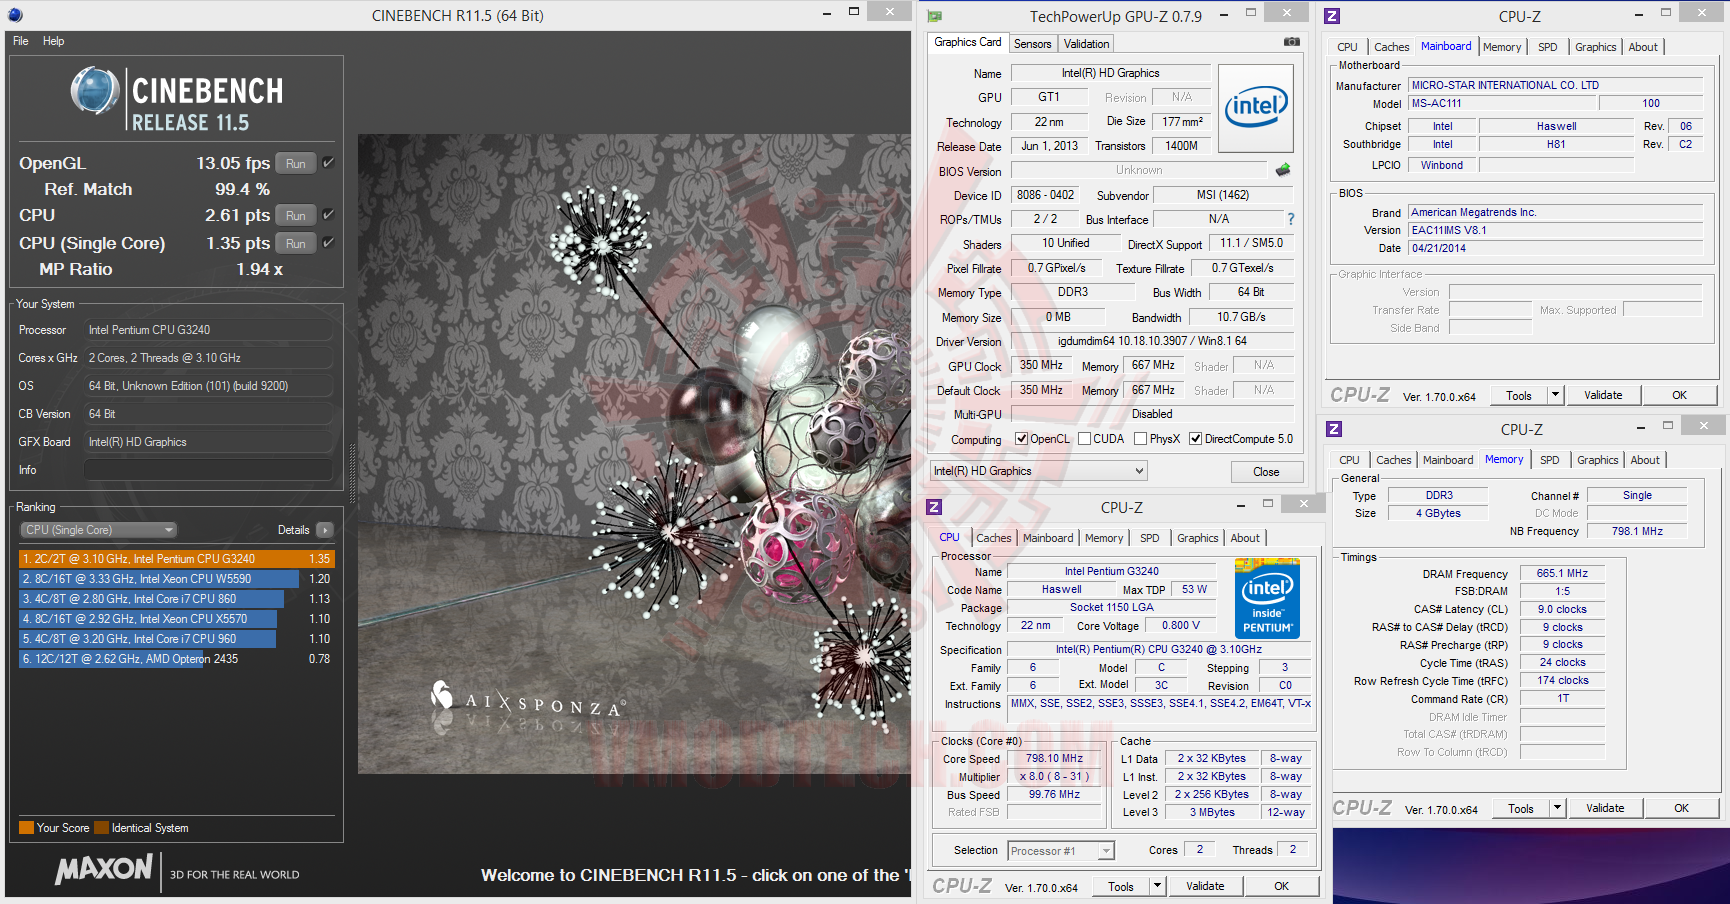Open the Help menu in Cinebench

pyautogui.click(x=54, y=41)
